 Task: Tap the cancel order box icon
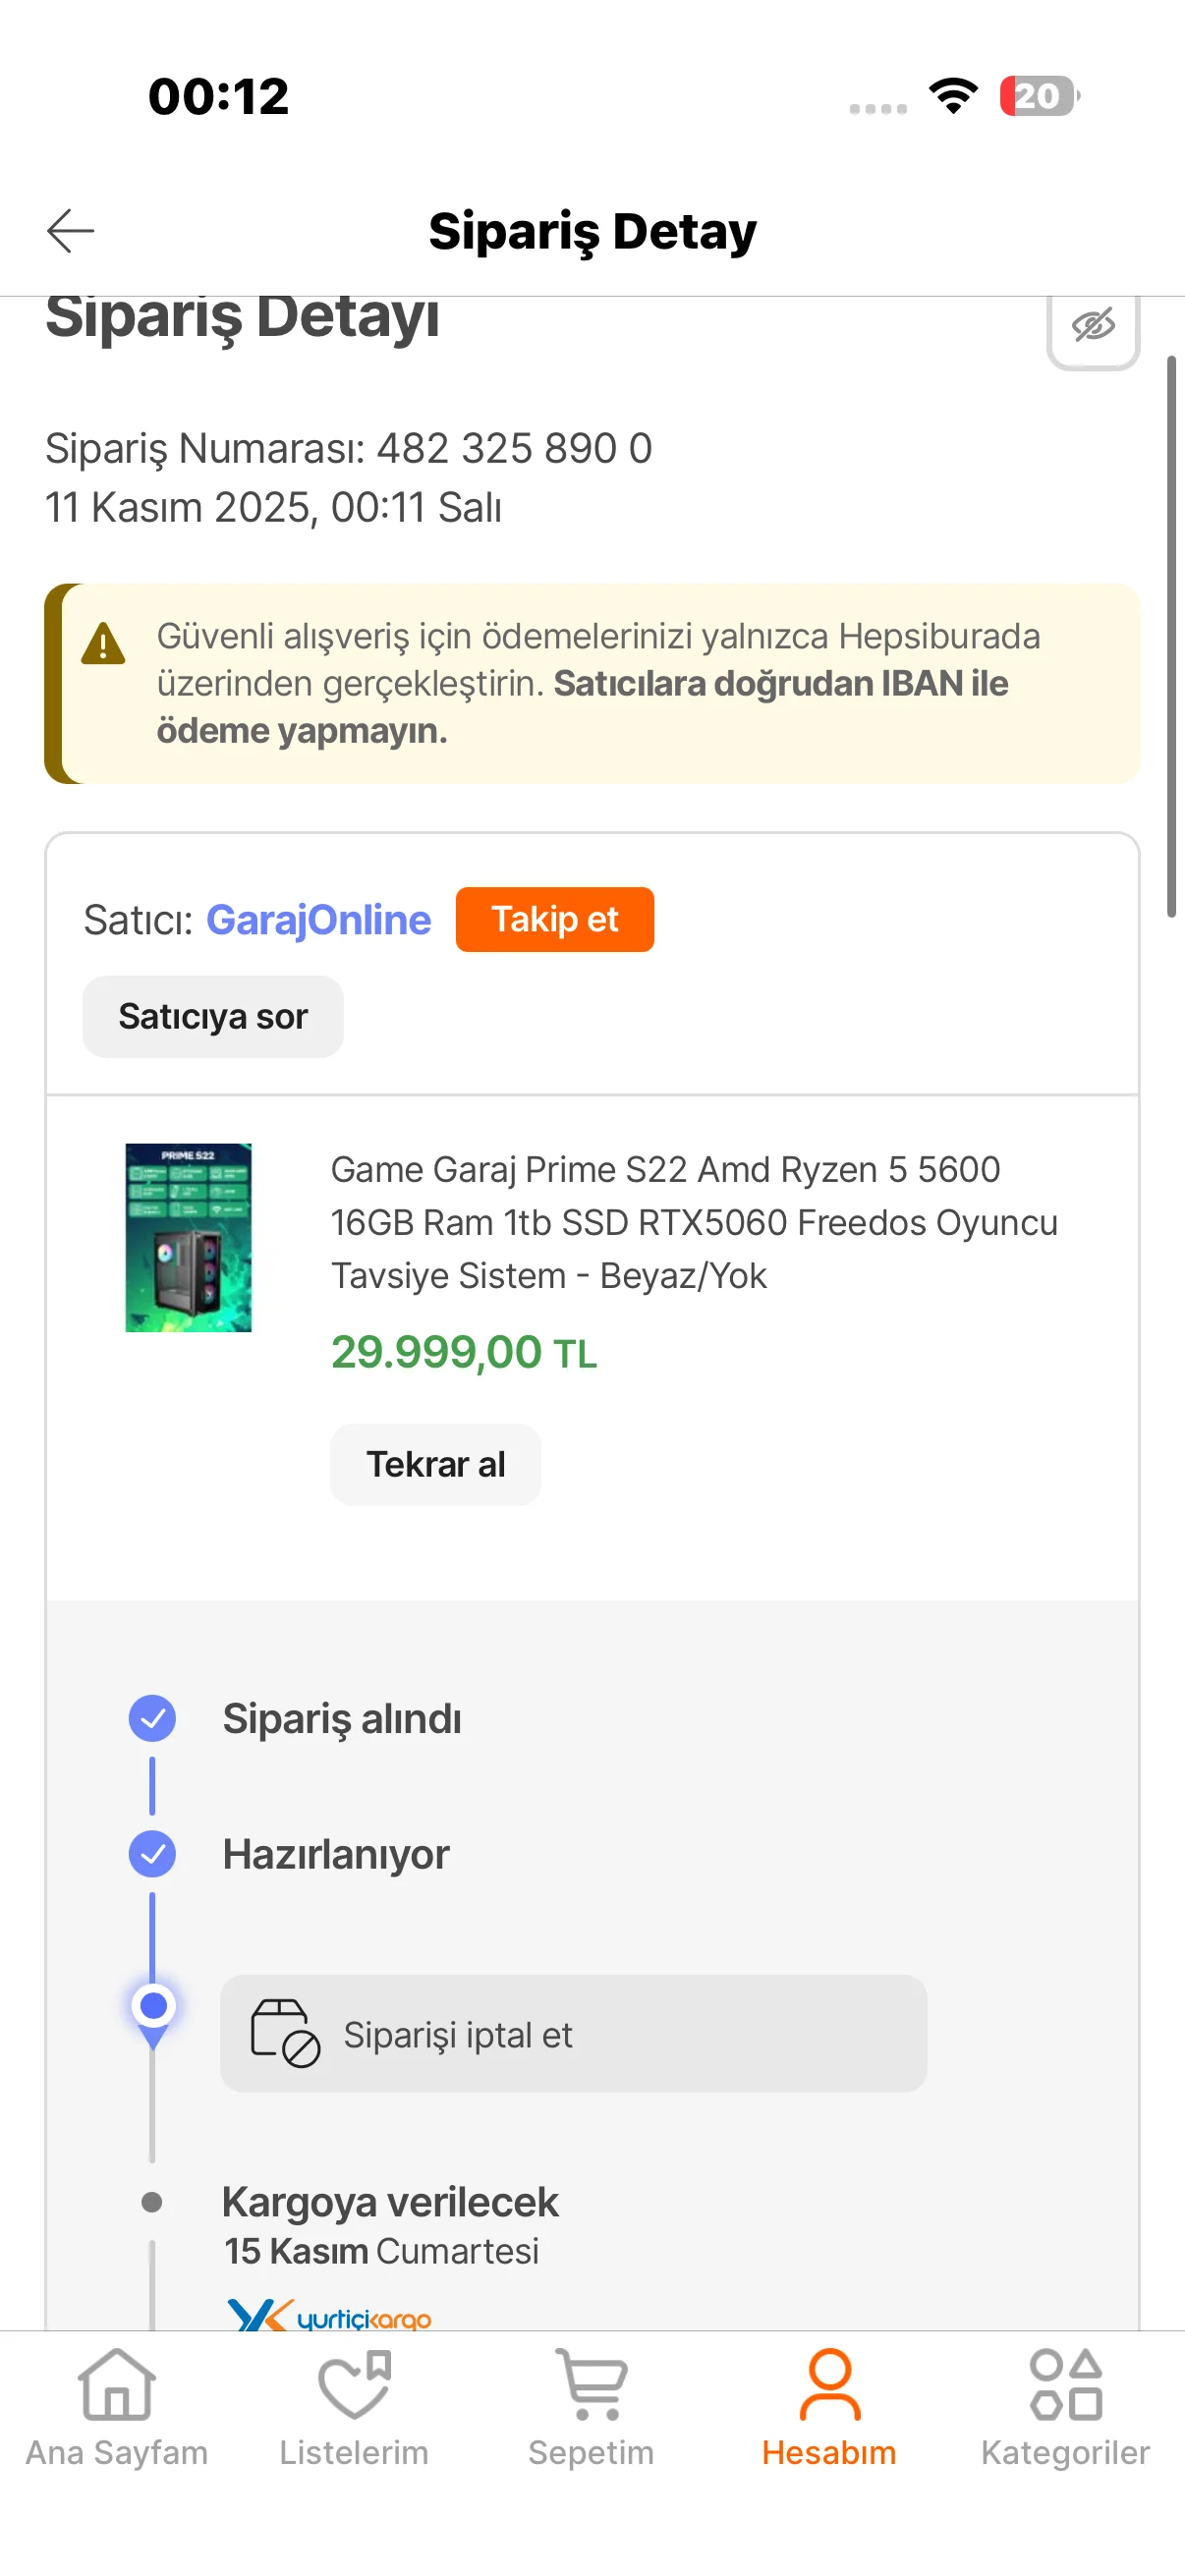[285, 2033]
